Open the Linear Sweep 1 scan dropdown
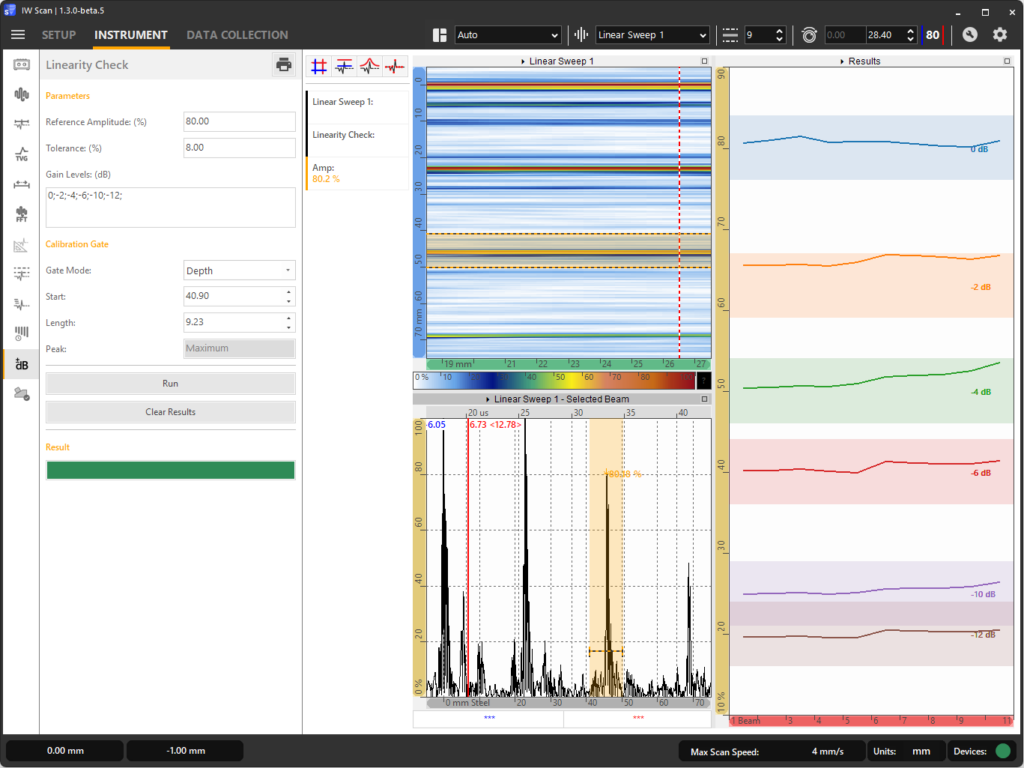Screen dimensions: 1024x768 [652, 35]
